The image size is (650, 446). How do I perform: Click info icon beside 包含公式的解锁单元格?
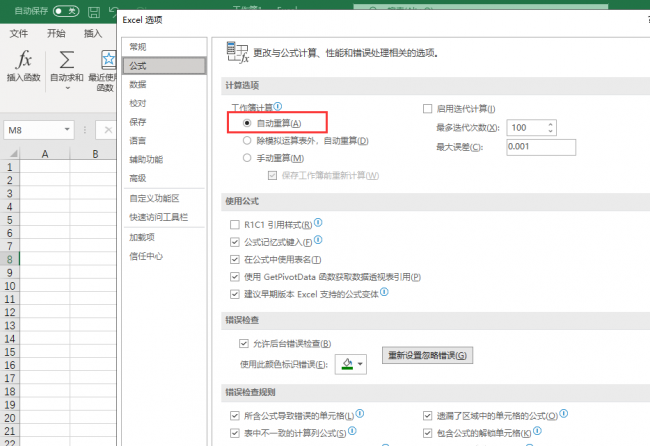pyautogui.click(x=537, y=431)
